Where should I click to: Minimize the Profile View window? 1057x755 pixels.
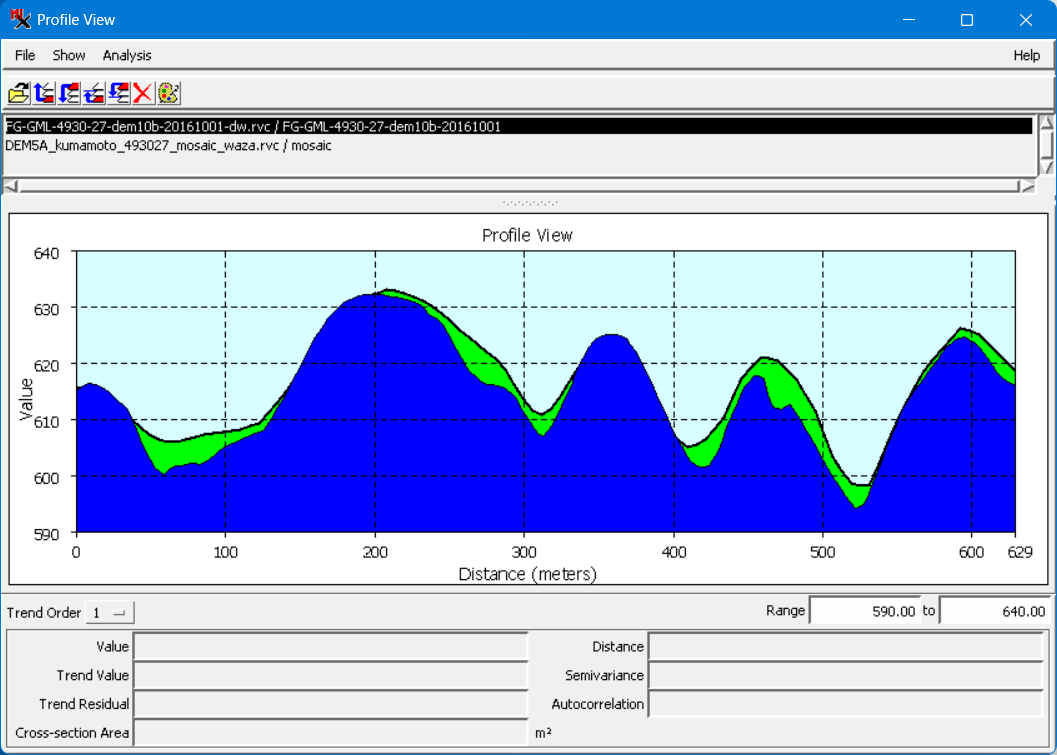pos(909,20)
